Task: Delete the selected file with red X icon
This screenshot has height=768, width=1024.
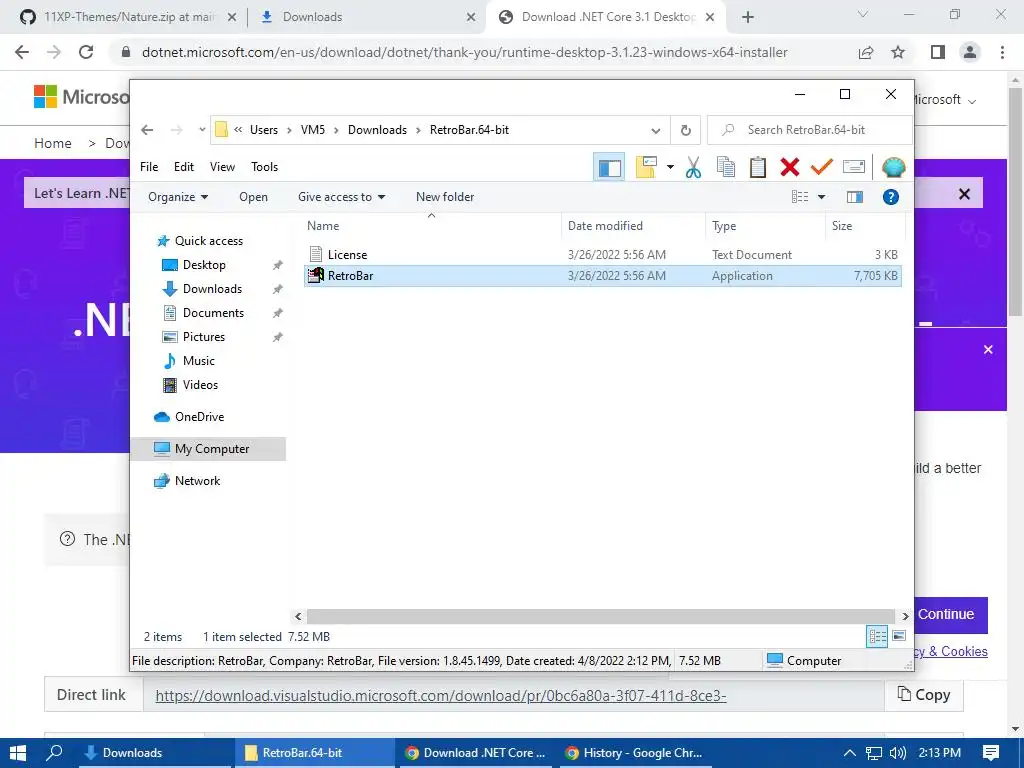Action: [x=790, y=167]
